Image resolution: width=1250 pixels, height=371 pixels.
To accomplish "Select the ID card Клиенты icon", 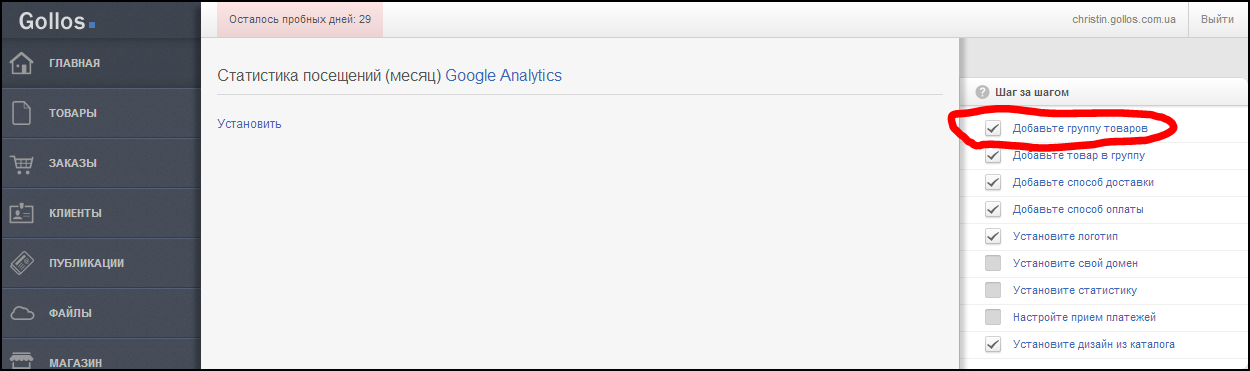I will click(x=22, y=213).
